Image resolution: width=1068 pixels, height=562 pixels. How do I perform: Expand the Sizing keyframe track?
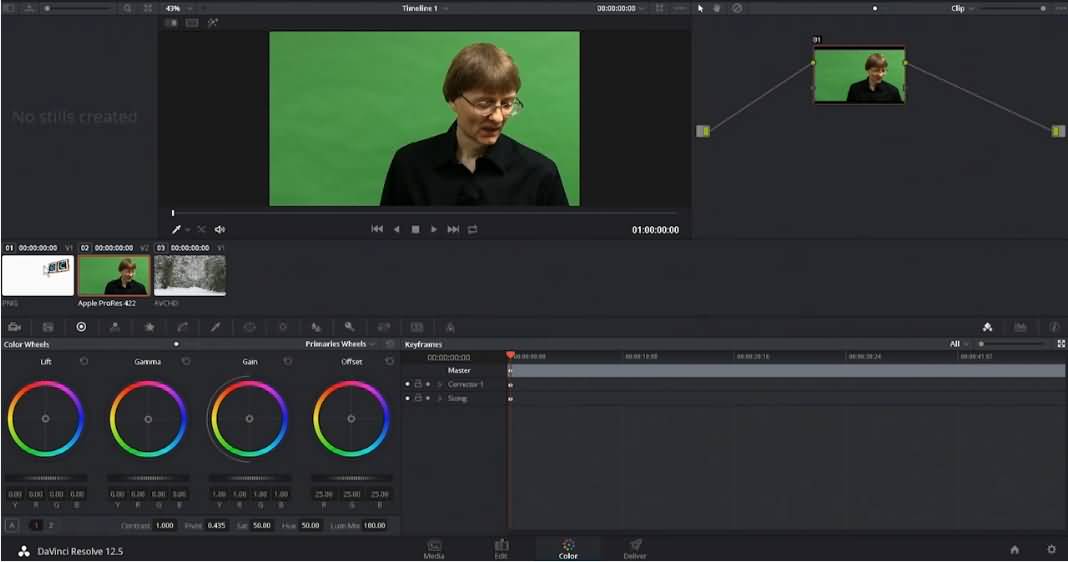439,398
